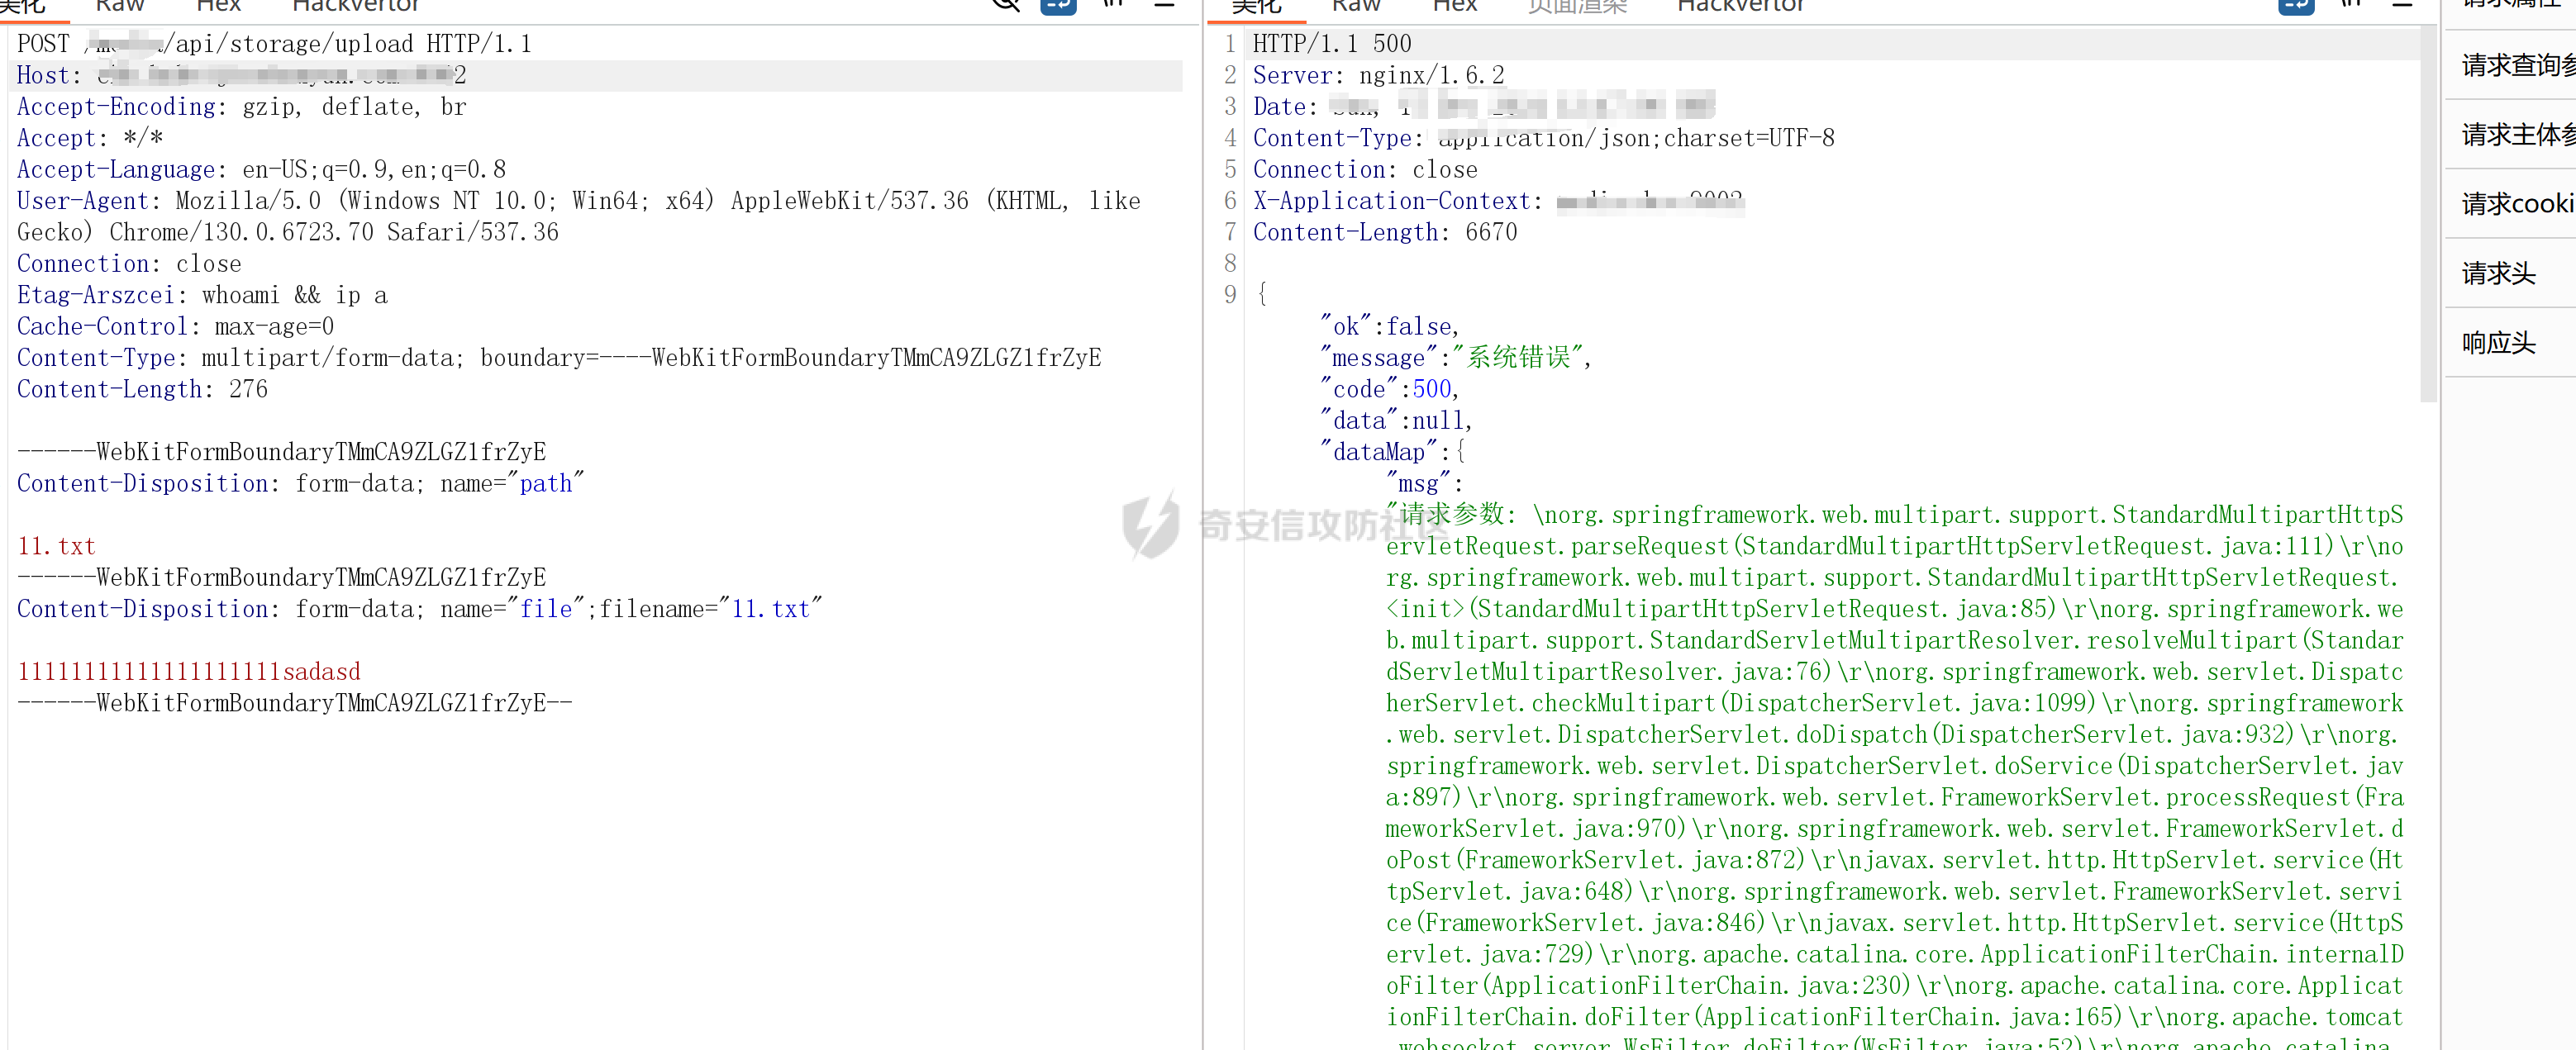Open the response Hex tab
Image resolution: width=2576 pixels, height=1050 pixels.
coord(1454,6)
